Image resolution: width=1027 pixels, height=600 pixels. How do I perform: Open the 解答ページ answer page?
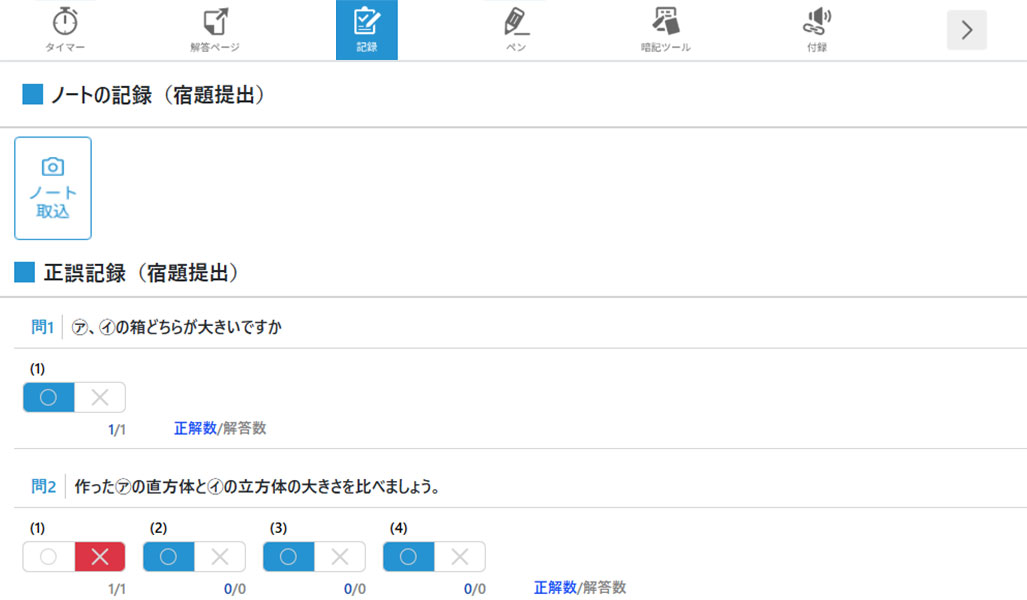point(214,28)
